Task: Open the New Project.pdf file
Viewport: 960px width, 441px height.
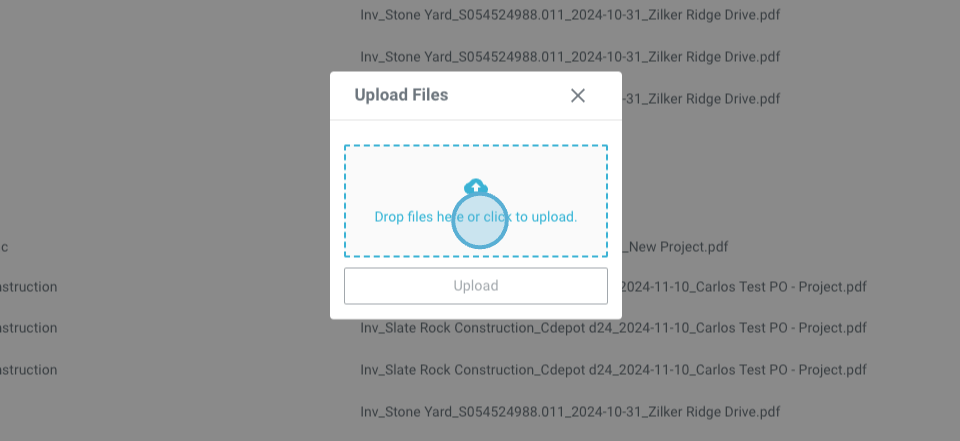Action: pyautogui.click(x=678, y=246)
